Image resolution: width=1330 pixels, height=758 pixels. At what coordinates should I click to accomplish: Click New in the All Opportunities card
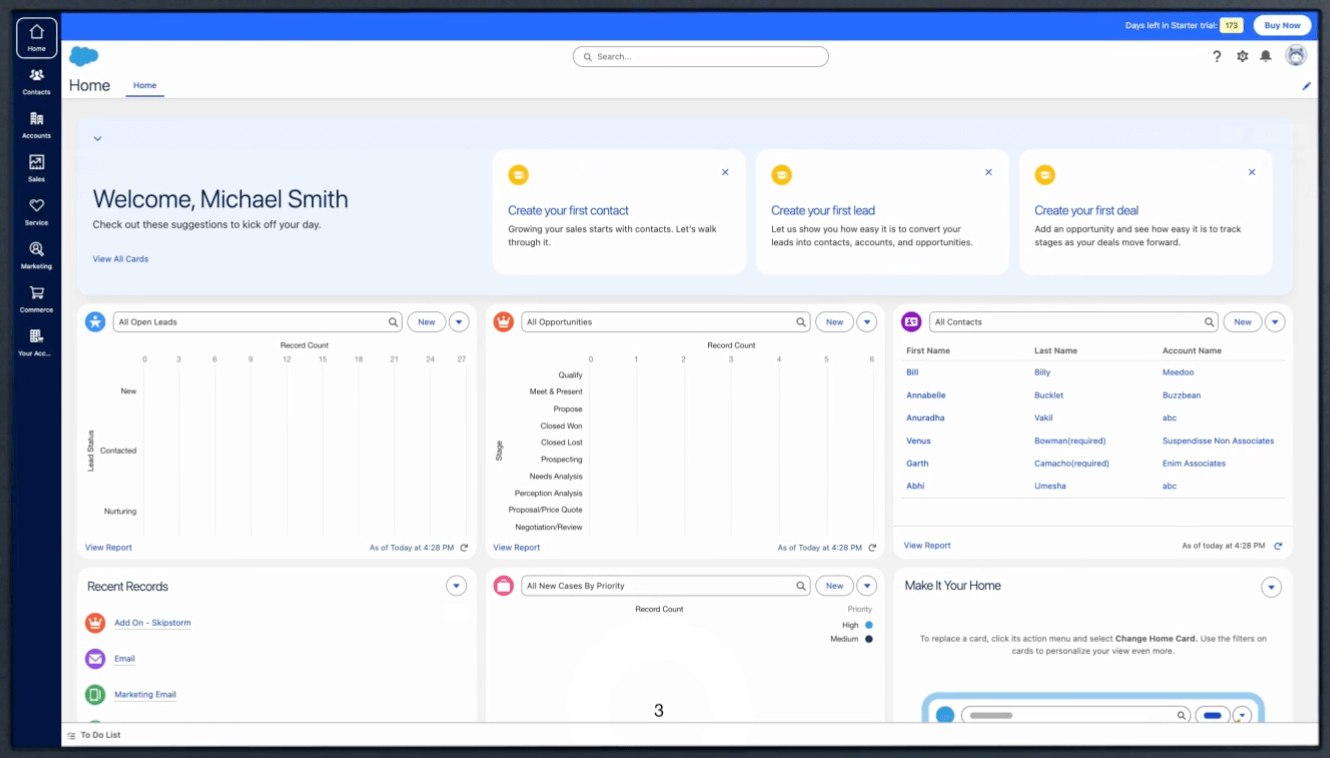834,322
